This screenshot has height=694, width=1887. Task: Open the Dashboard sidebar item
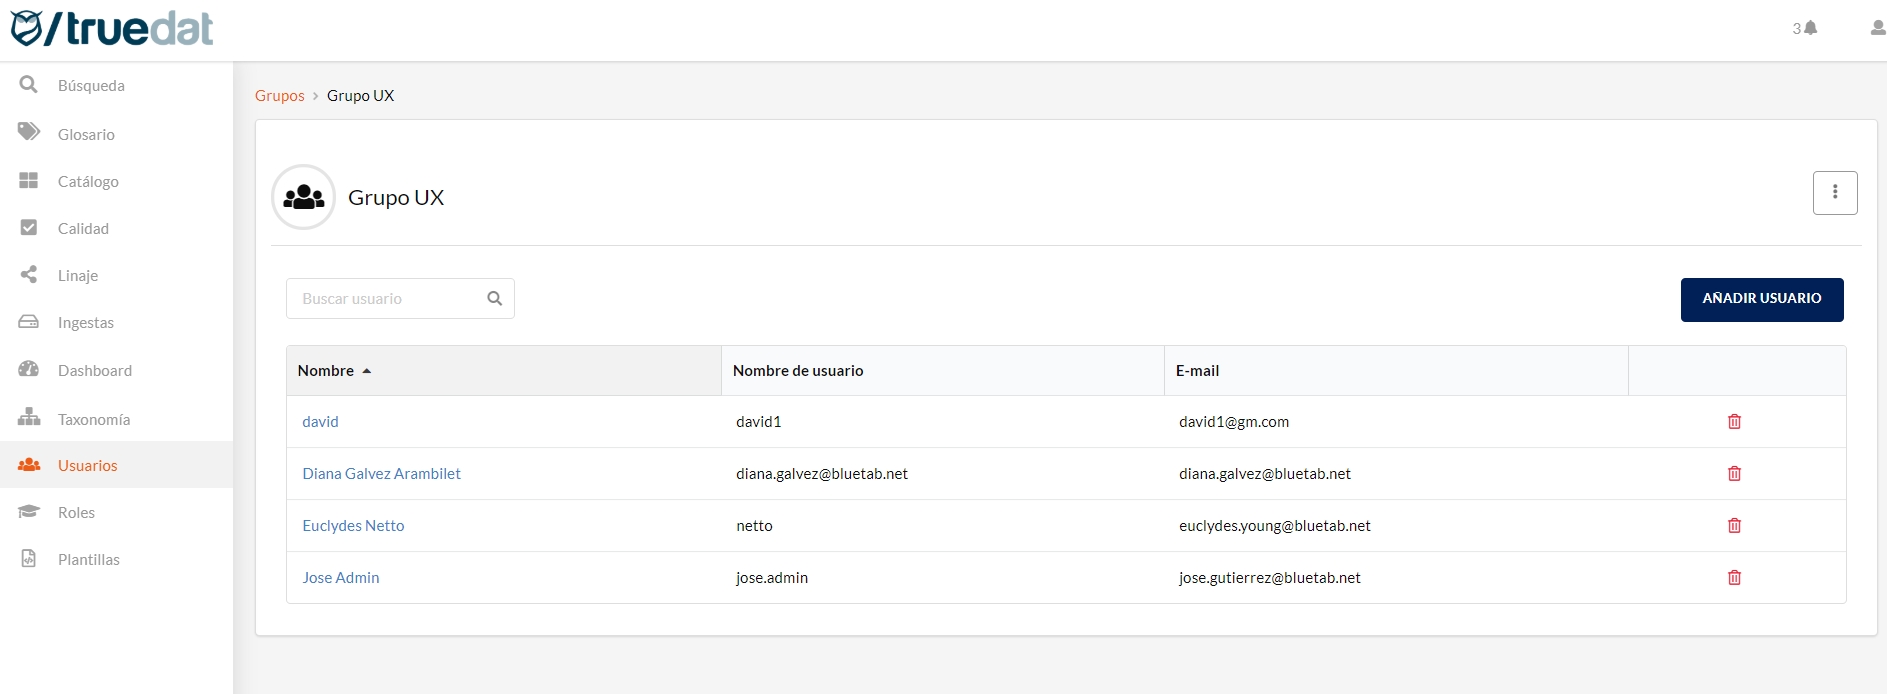pos(94,371)
